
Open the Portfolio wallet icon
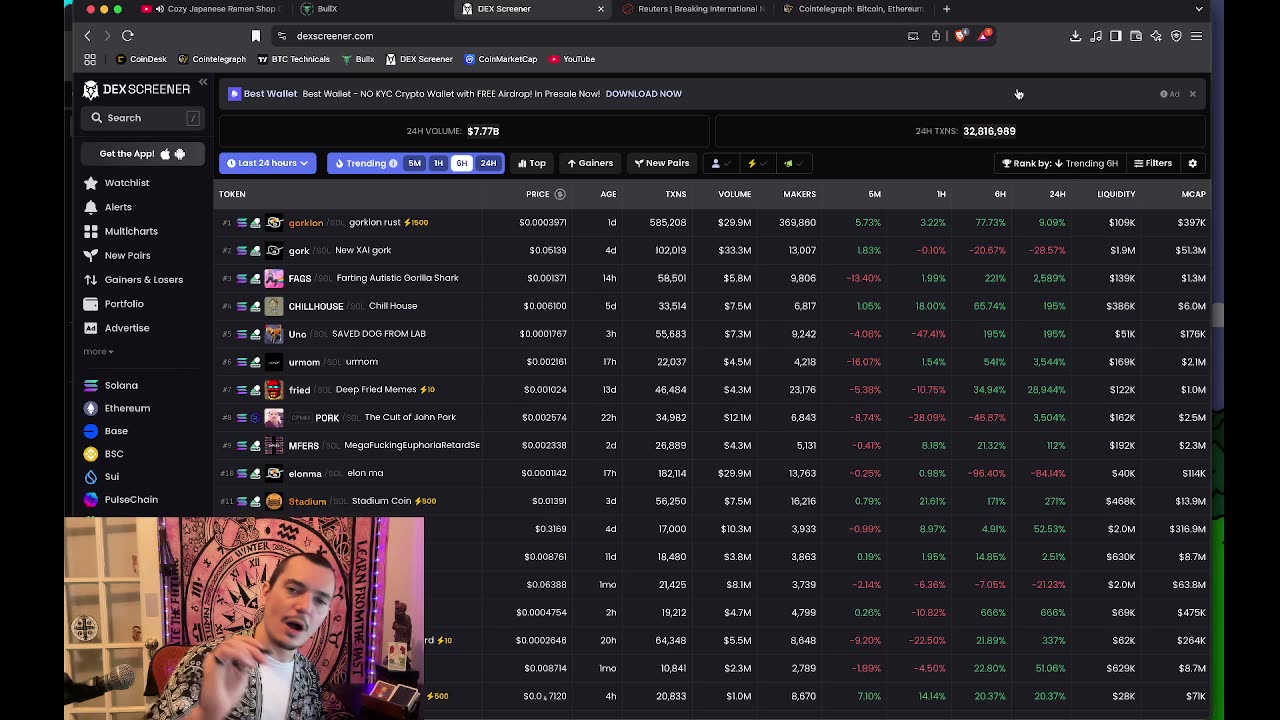(x=91, y=304)
